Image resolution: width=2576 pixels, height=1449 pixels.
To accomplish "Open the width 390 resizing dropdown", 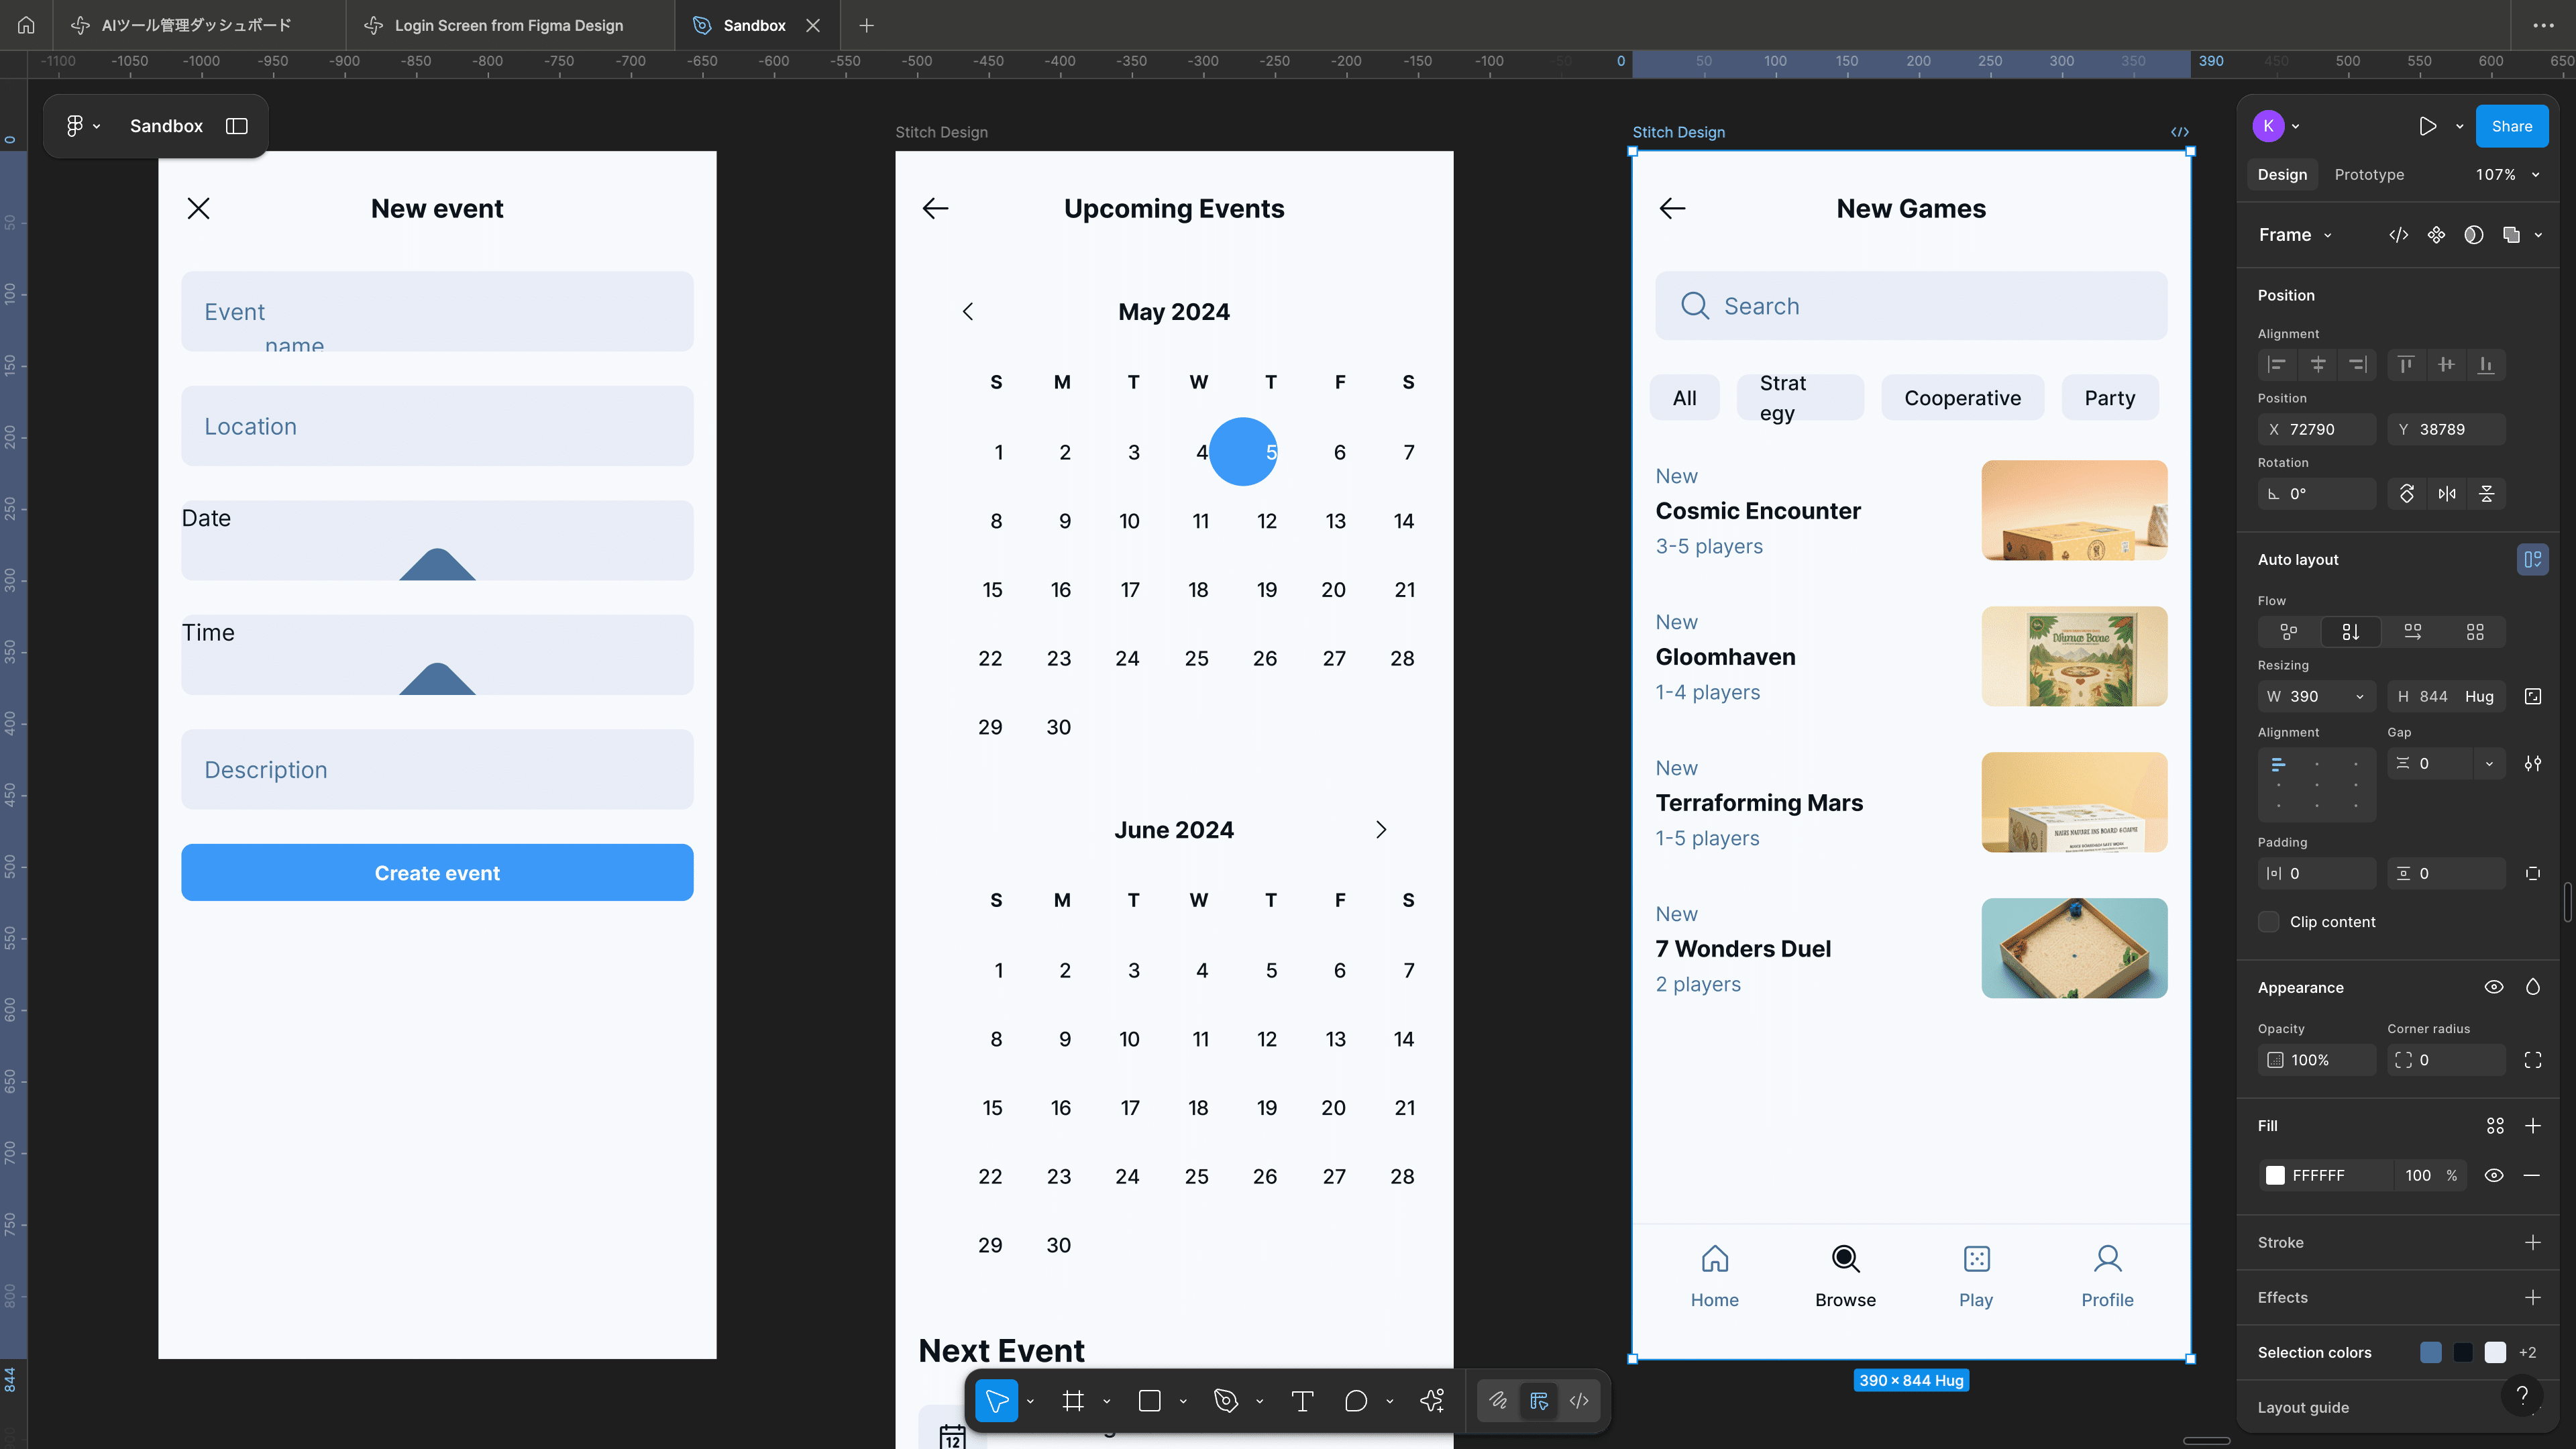I will coord(2360,696).
